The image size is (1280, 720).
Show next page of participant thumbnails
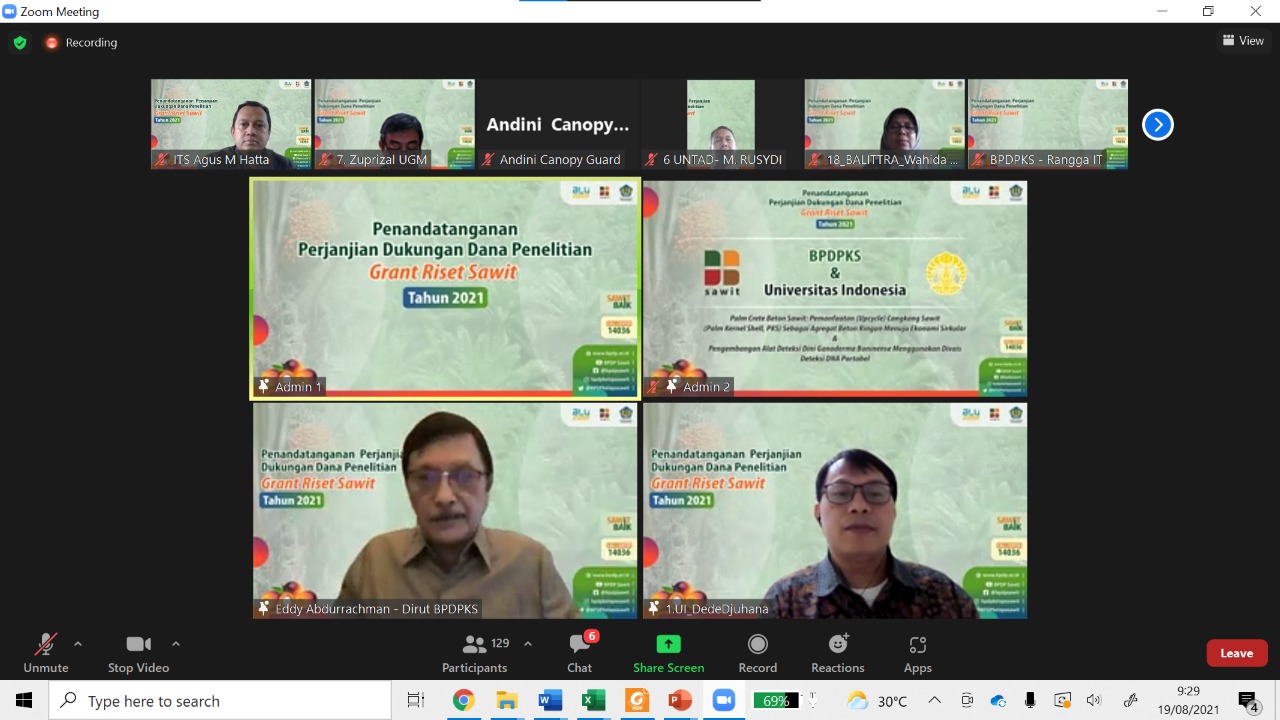[x=1157, y=125]
